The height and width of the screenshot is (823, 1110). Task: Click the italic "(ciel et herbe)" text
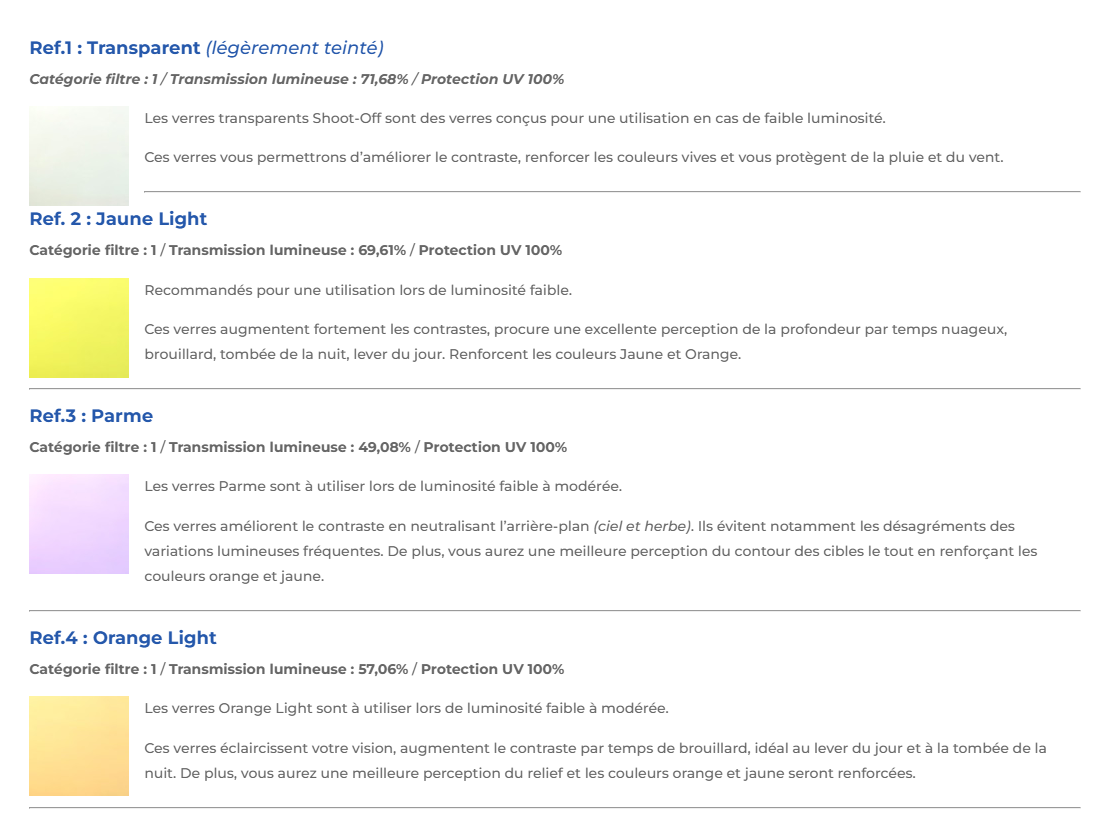pos(643,526)
